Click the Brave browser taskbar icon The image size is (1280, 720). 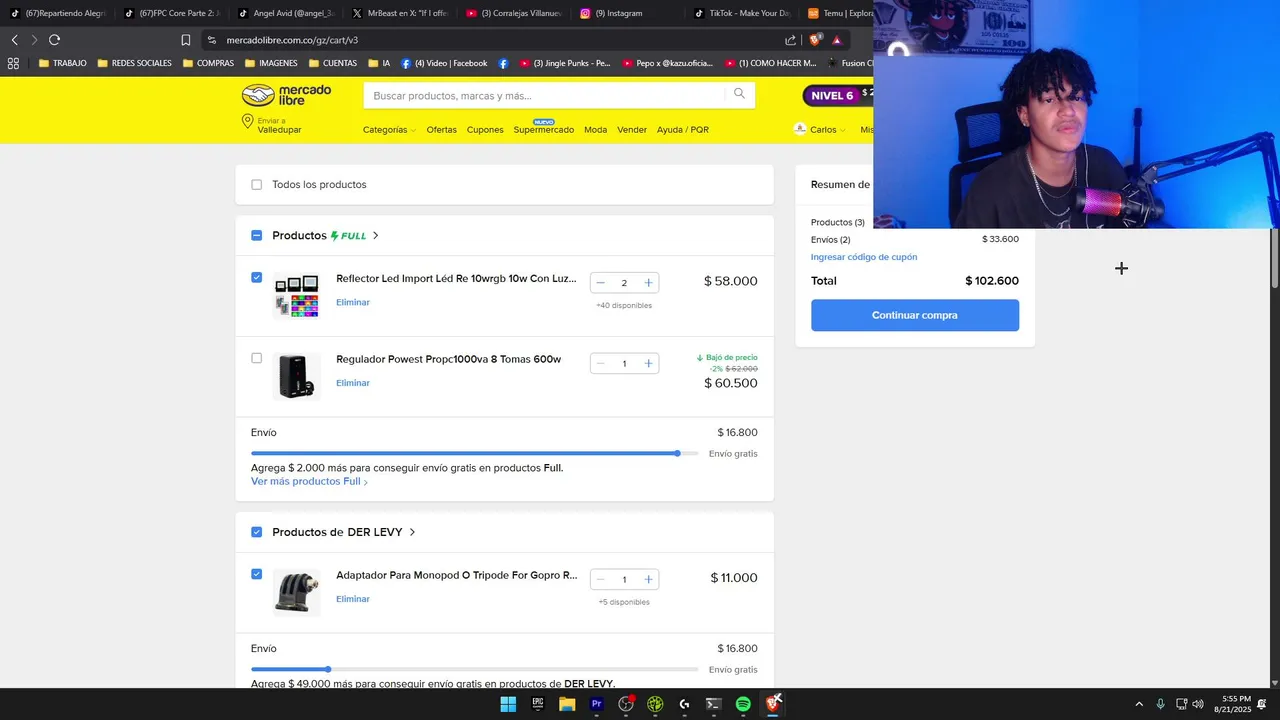(773, 704)
